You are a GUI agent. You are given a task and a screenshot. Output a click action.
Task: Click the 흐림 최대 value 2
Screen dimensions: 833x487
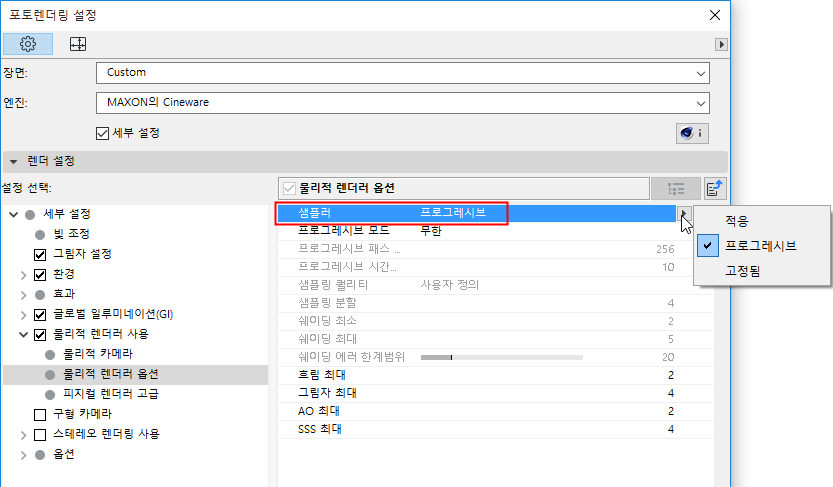tap(670, 375)
